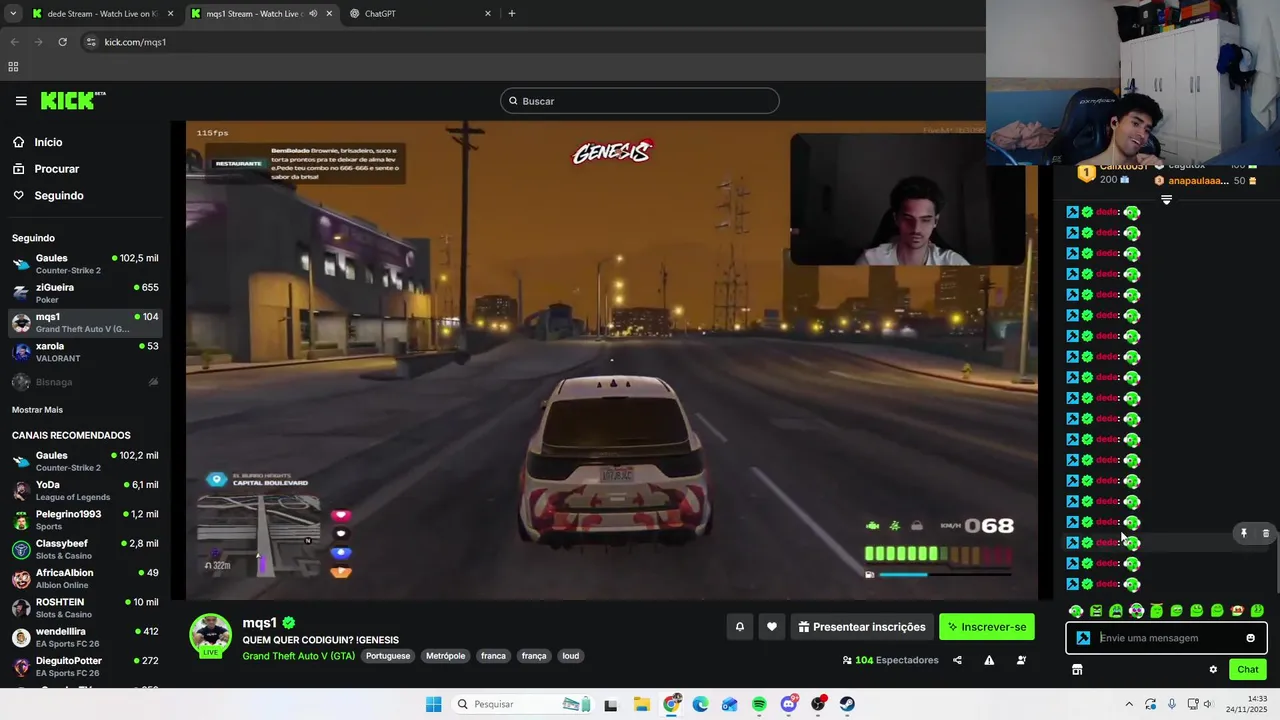Select the mqs1 followed channel
Viewport: 1280px width, 720px height.
(85, 322)
